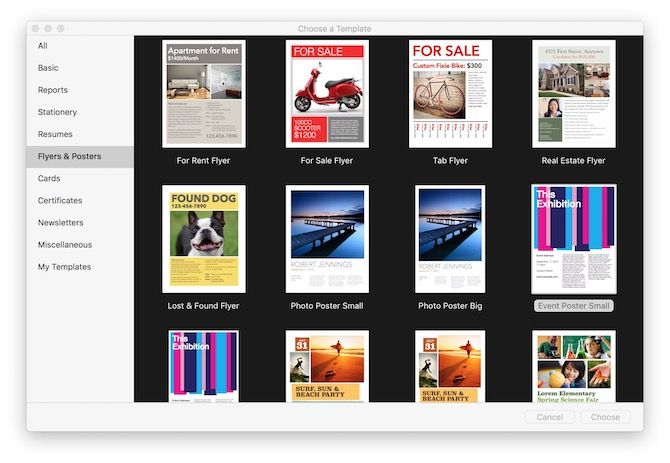Pick the bottom-row This Exhibition poster
Viewport: 670px width, 463px height.
pos(204,366)
